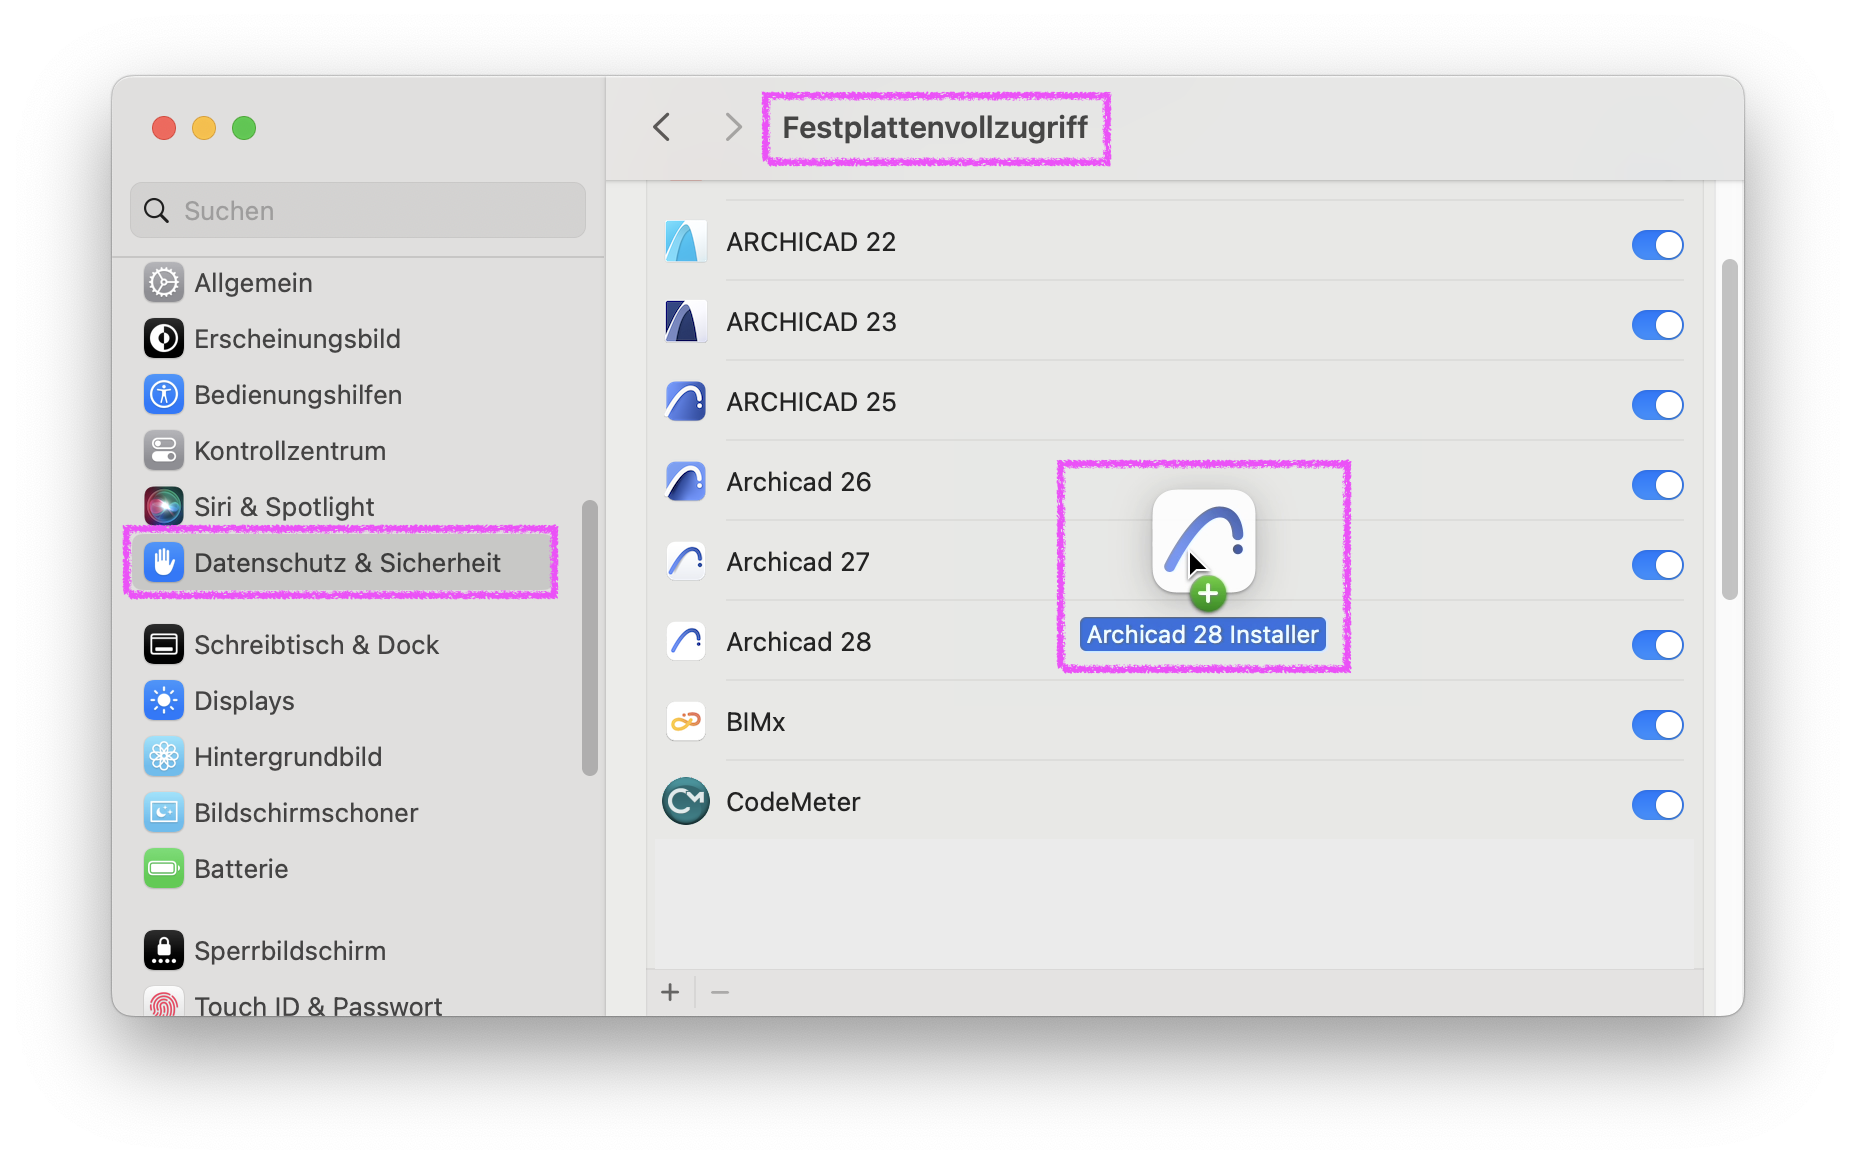Click the Suchen search field
1856x1164 pixels.
pos(358,210)
